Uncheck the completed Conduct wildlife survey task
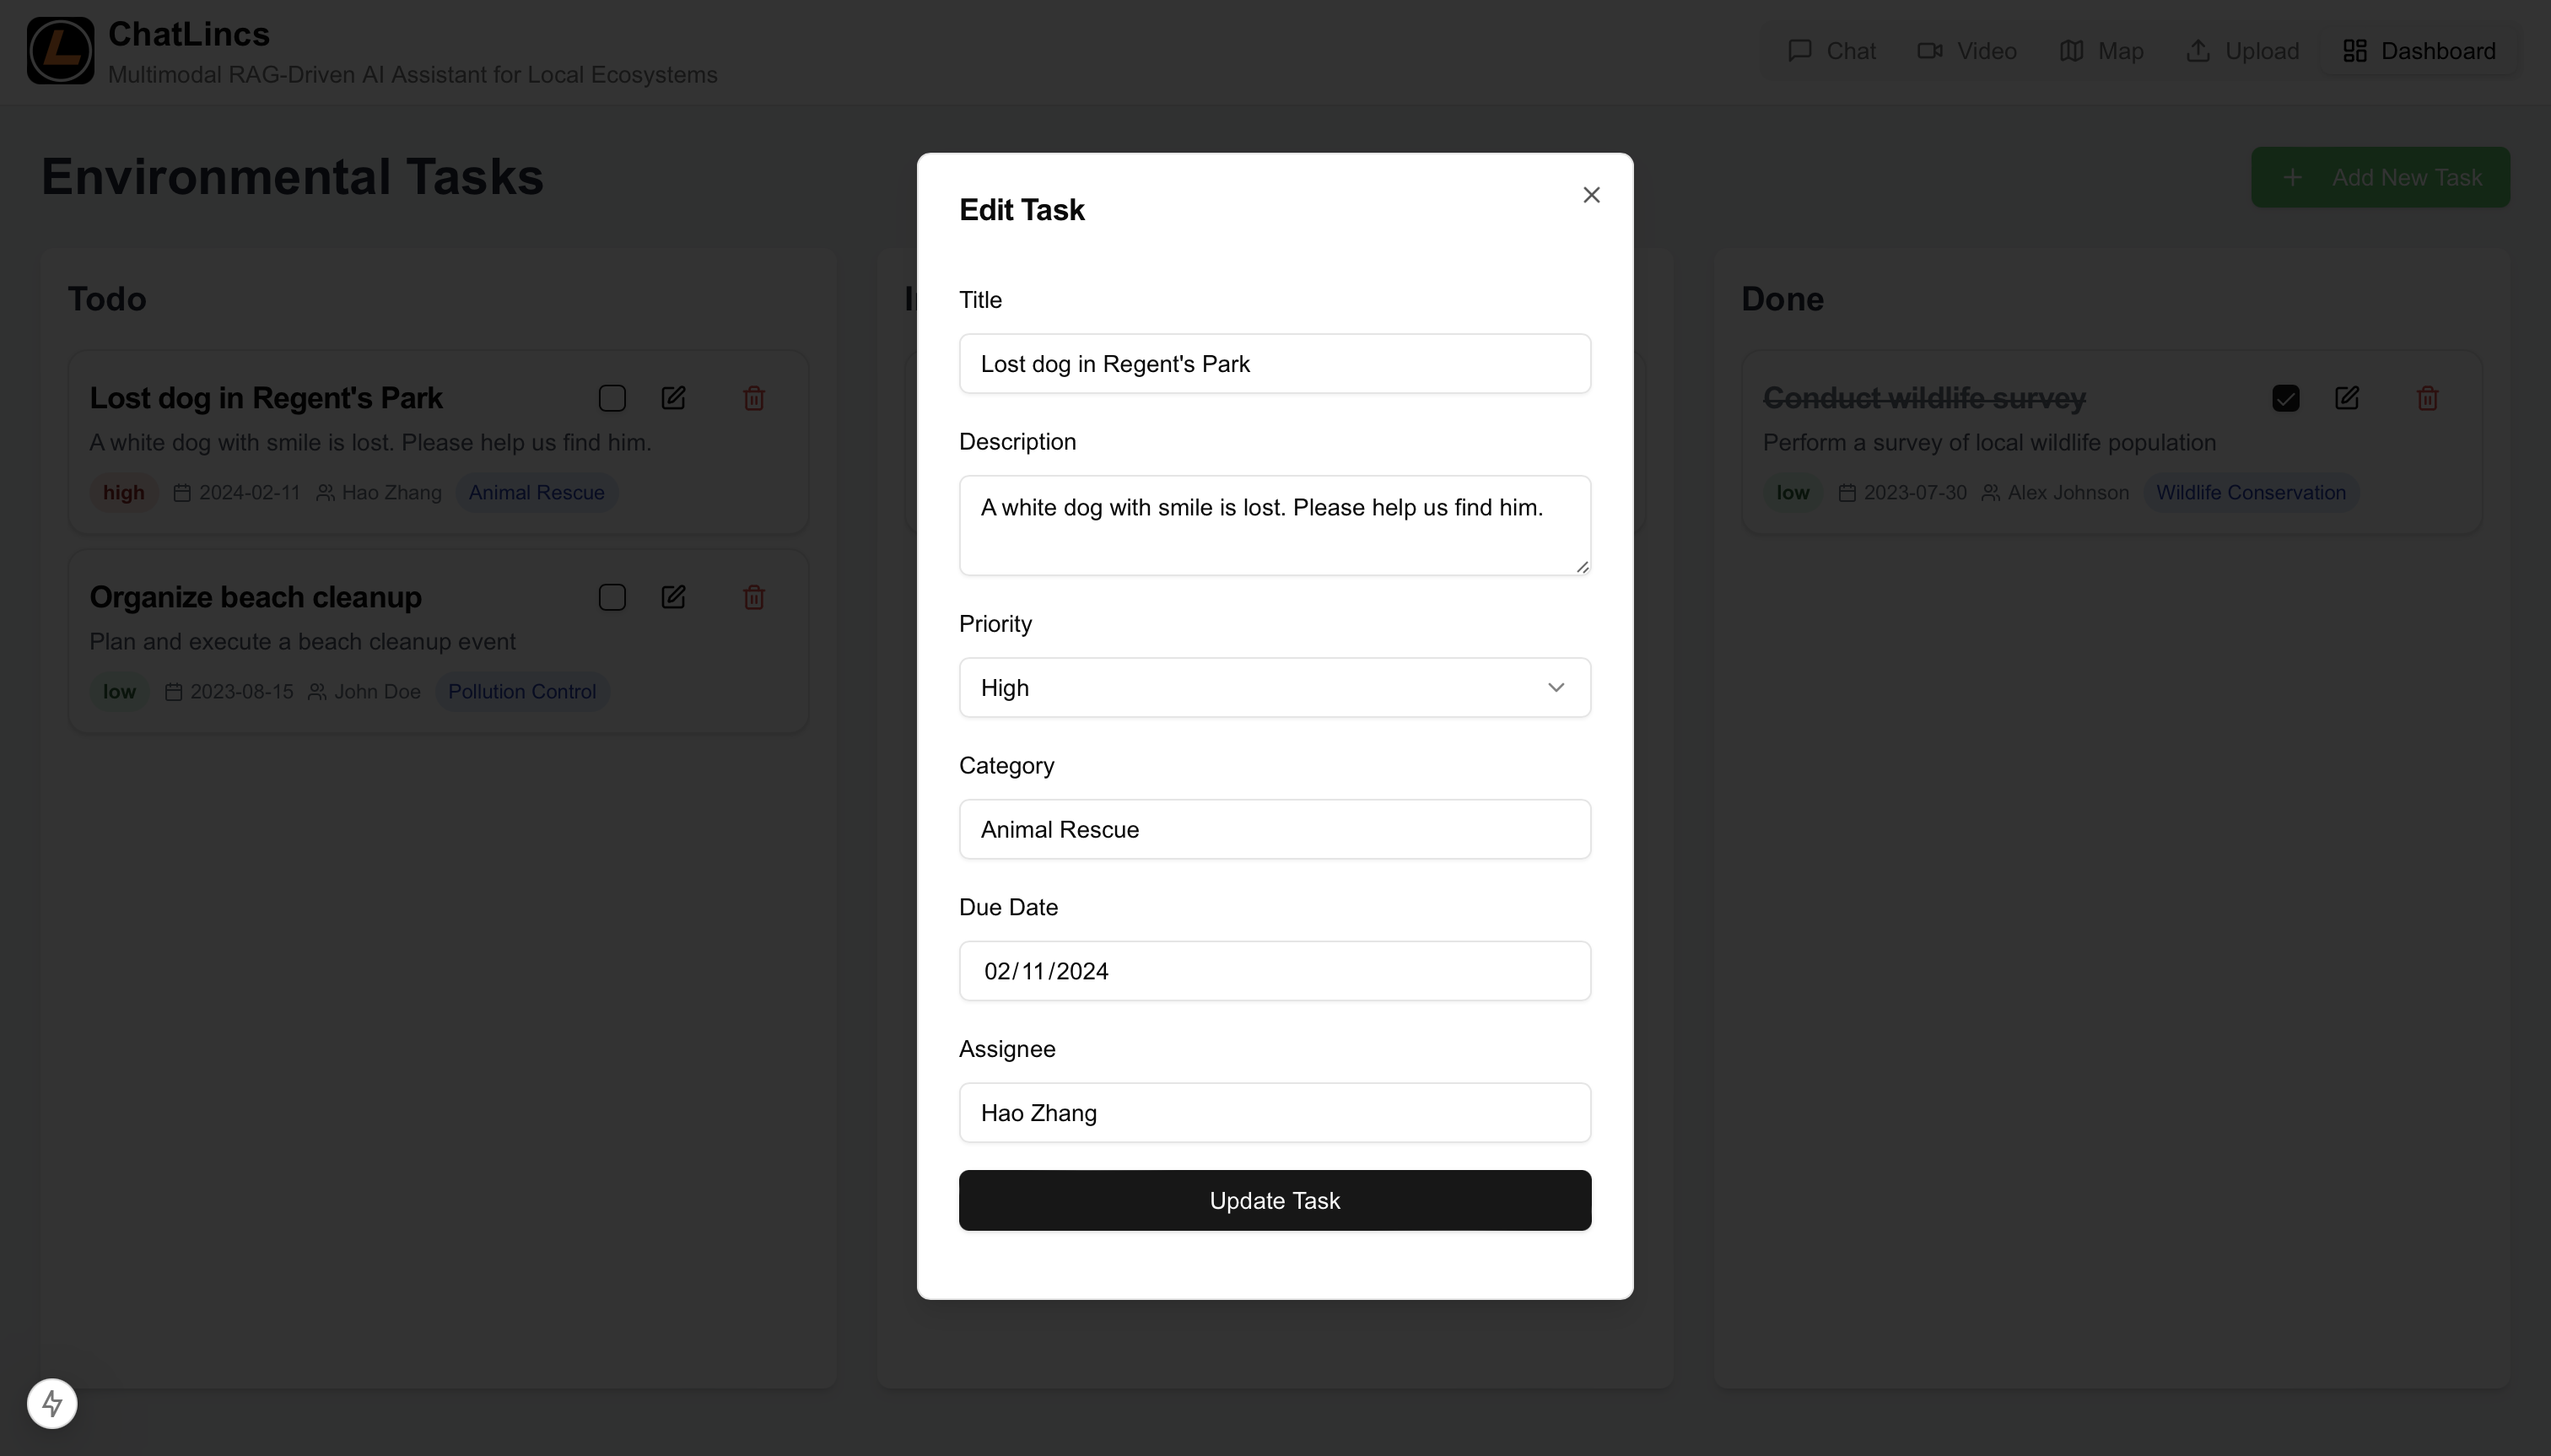The width and height of the screenshot is (2551, 1456). pyautogui.click(x=2287, y=398)
